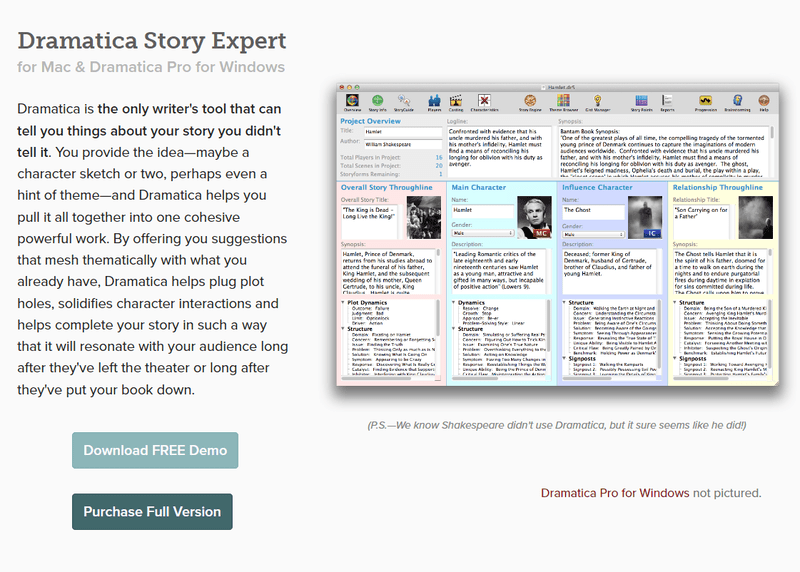Collapse Structure in Relationship Throughline outline
This screenshot has width=800, height=572.
click(x=675, y=303)
